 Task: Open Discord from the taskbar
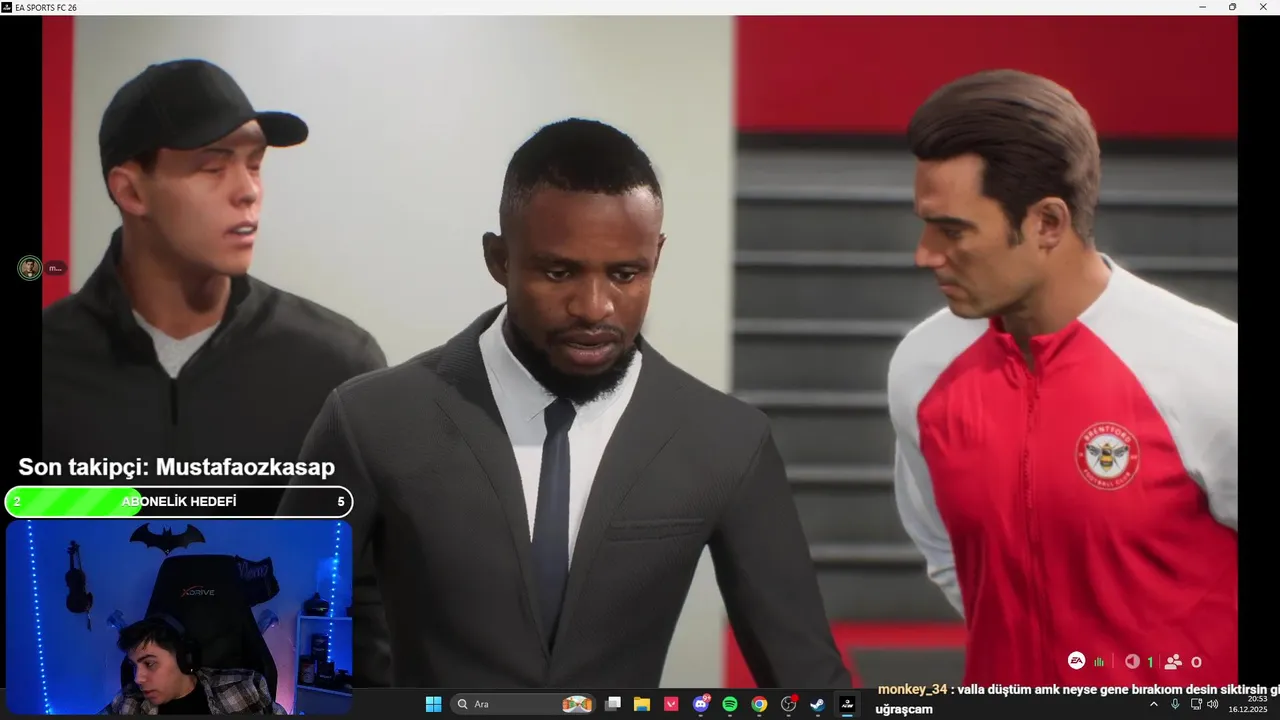pos(701,704)
